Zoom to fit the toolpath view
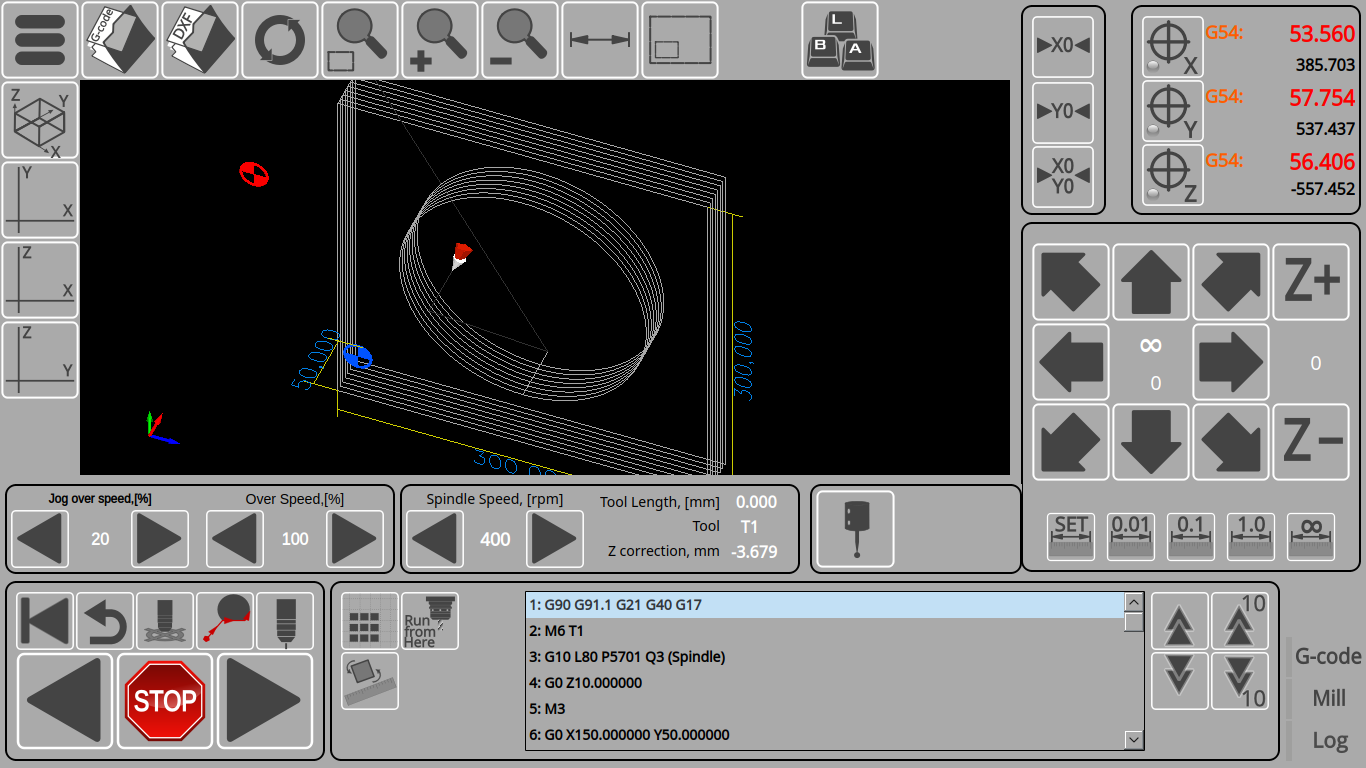This screenshot has width=1366, height=768. 360,40
